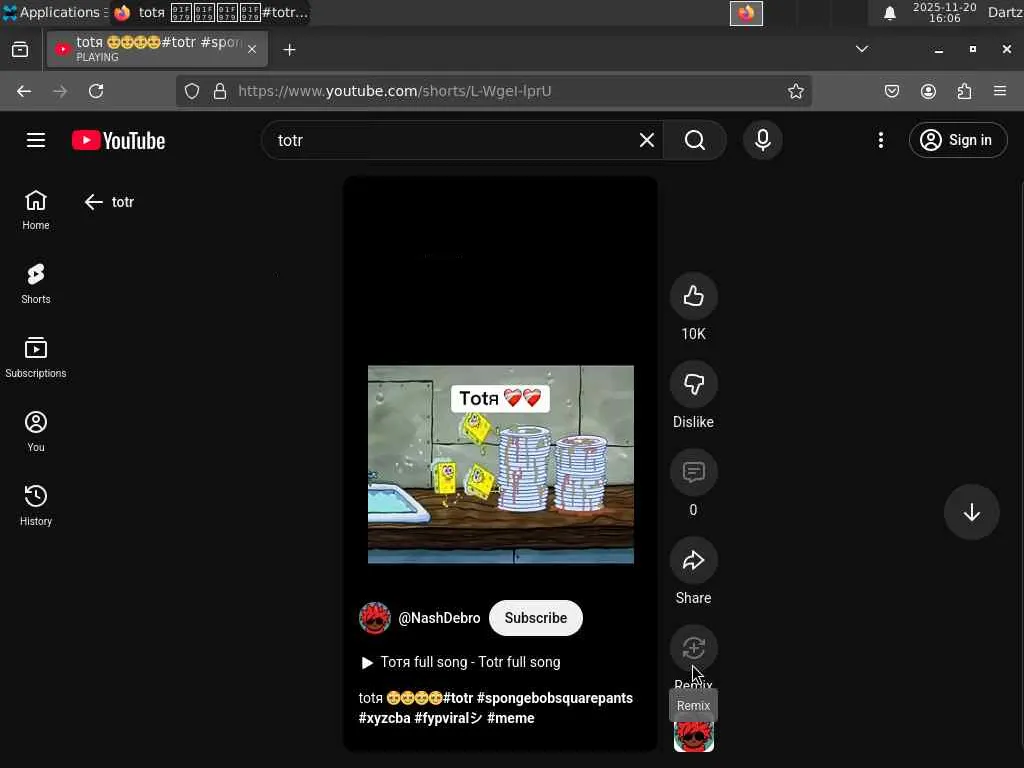Open the comments button showing 0

[694, 472]
